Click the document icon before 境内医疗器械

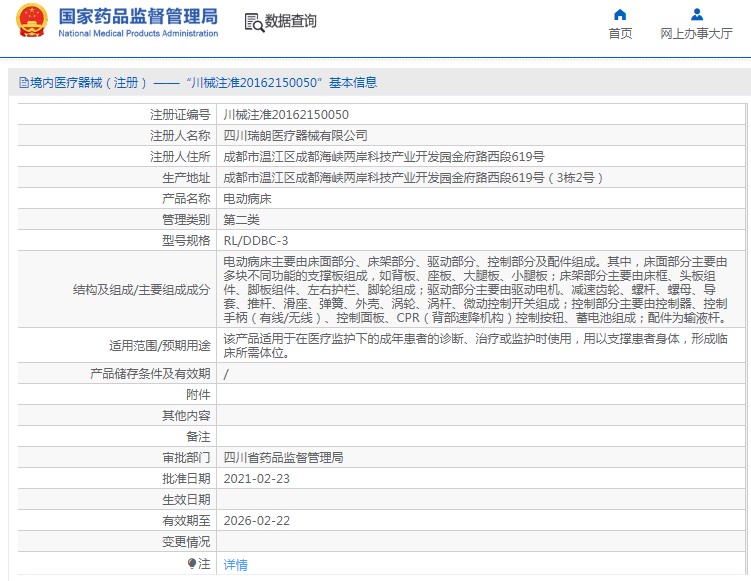pyautogui.click(x=24, y=83)
